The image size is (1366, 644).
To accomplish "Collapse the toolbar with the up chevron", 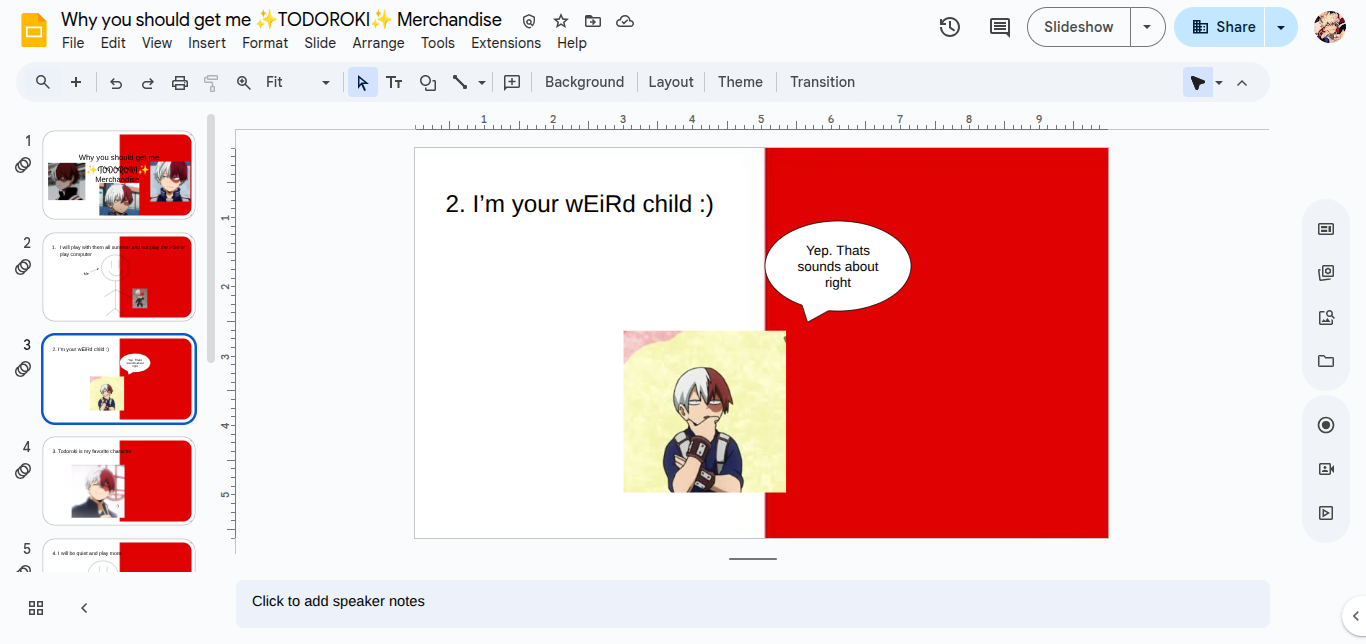I will point(1242,82).
